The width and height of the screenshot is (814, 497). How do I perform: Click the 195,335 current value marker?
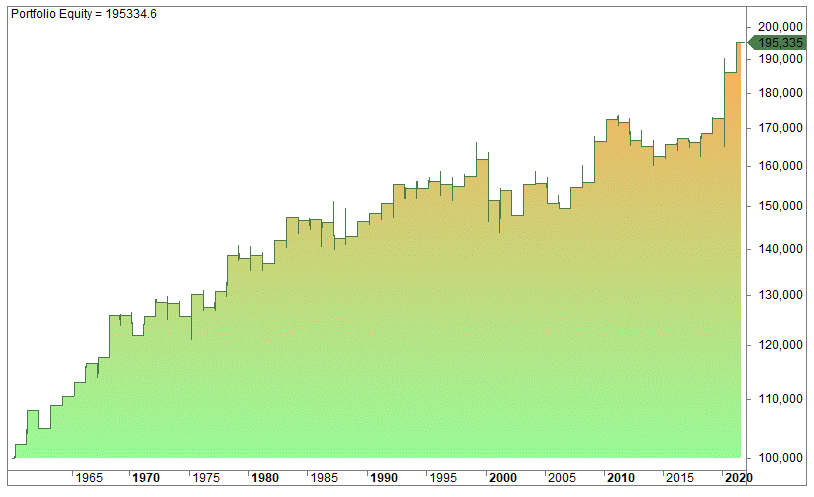pos(779,43)
